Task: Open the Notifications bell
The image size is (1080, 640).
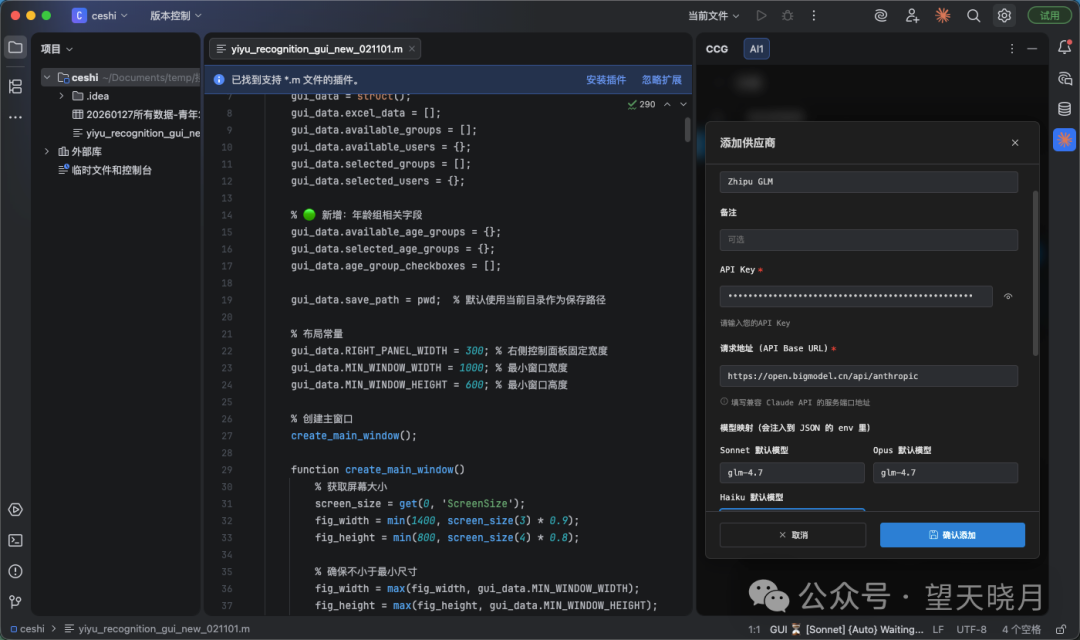Action: (1064, 47)
